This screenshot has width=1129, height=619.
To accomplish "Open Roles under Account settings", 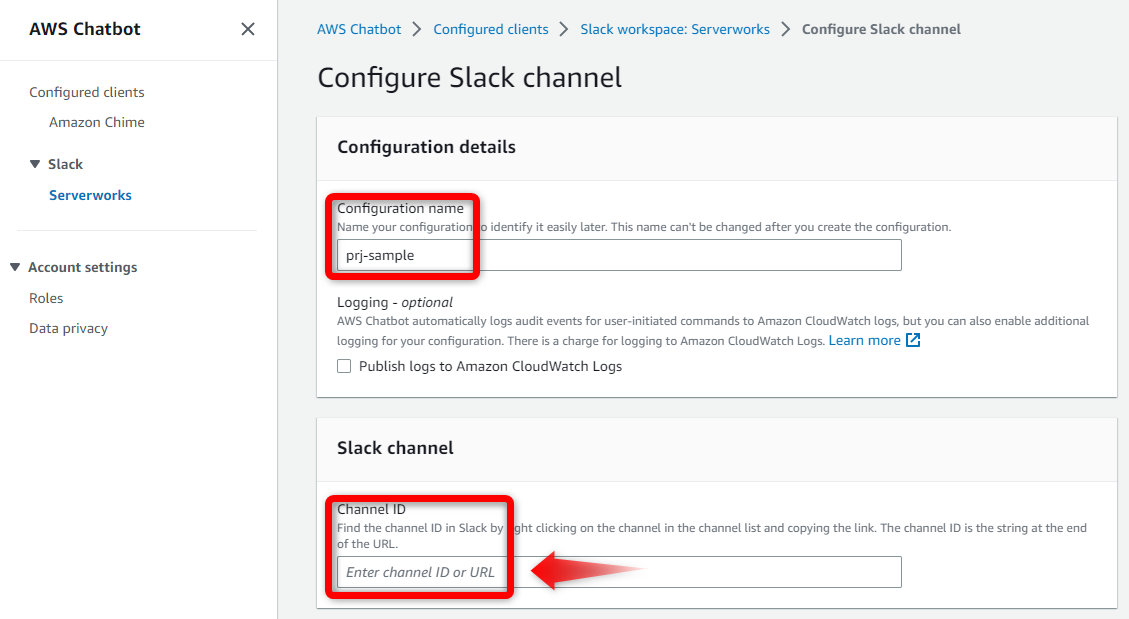I will [x=46, y=298].
